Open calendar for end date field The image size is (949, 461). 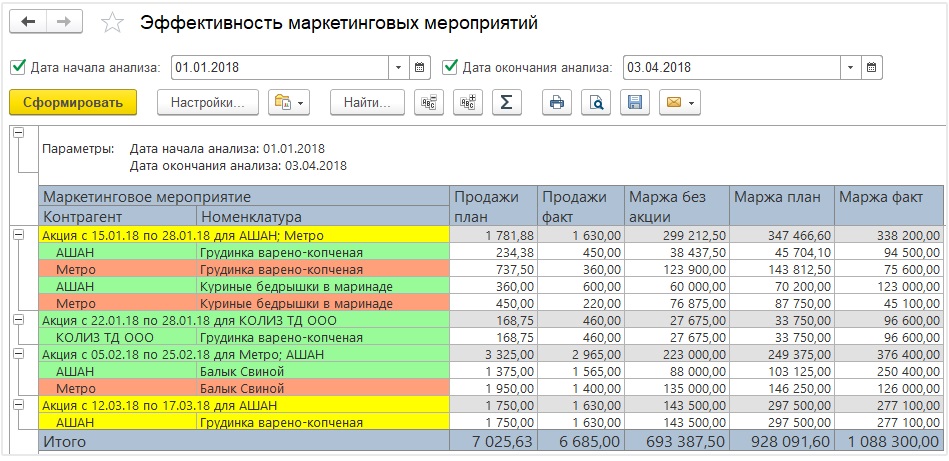[872, 68]
